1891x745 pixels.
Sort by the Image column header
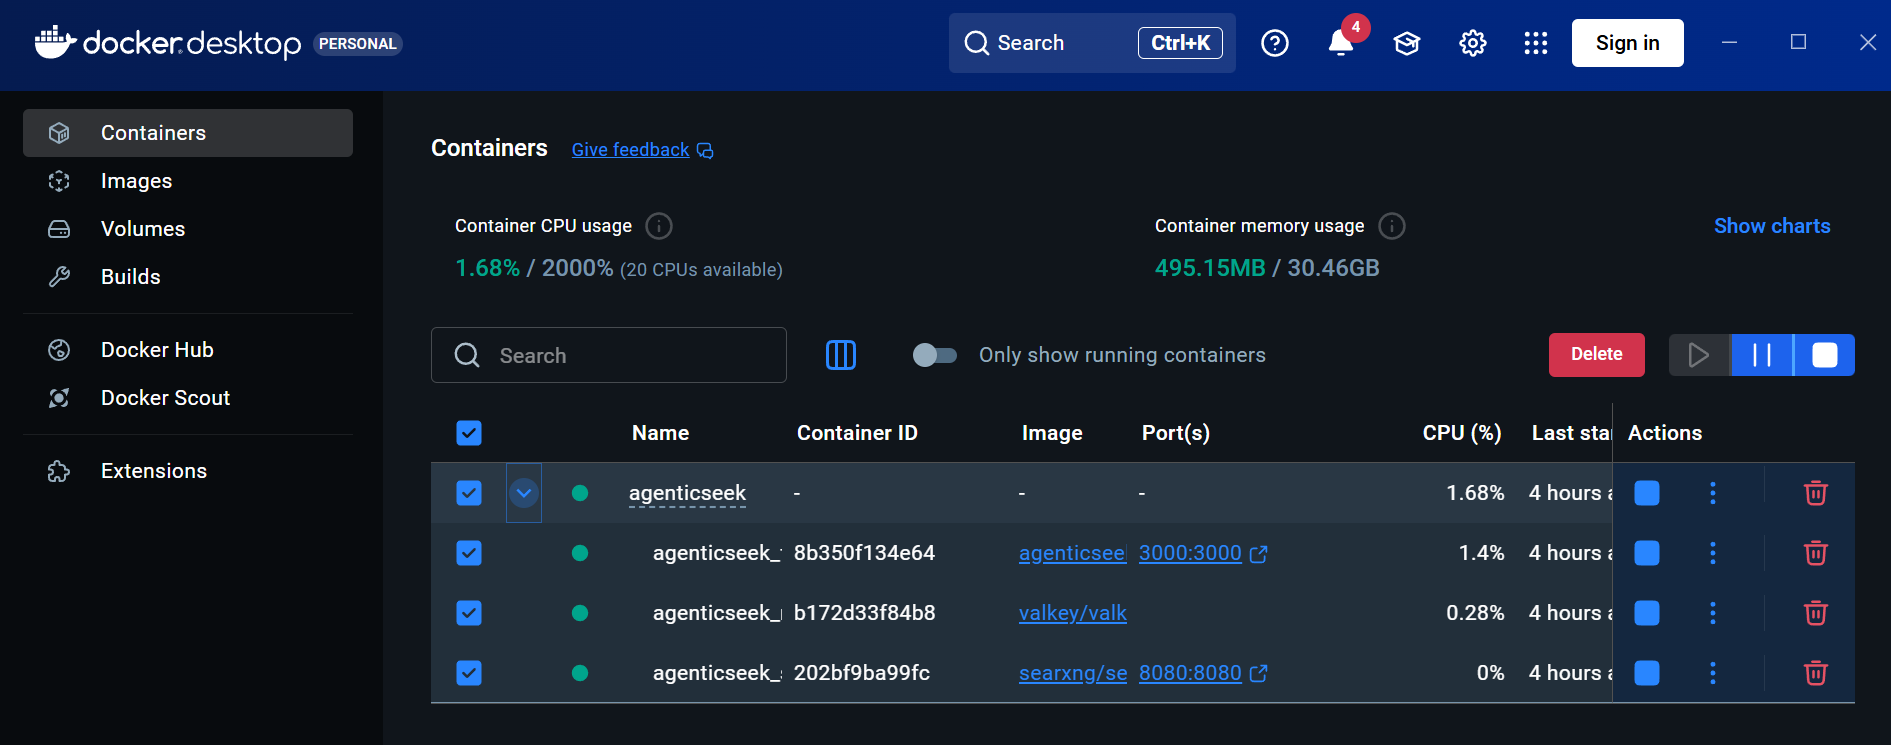tap(1052, 433)
